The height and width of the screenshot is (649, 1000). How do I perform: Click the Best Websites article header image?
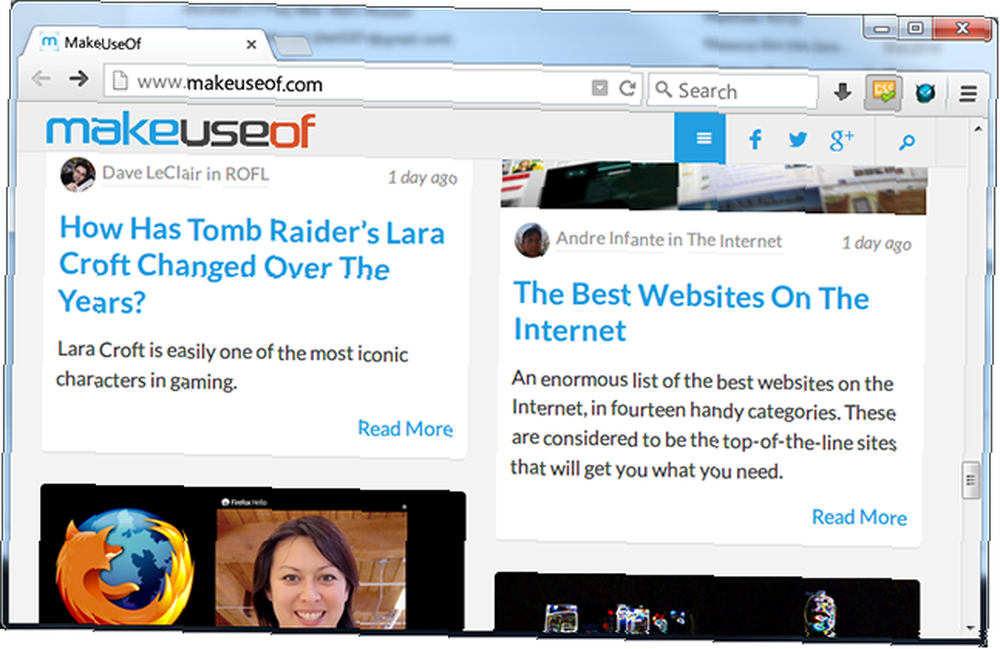click(x=714, y=186)
